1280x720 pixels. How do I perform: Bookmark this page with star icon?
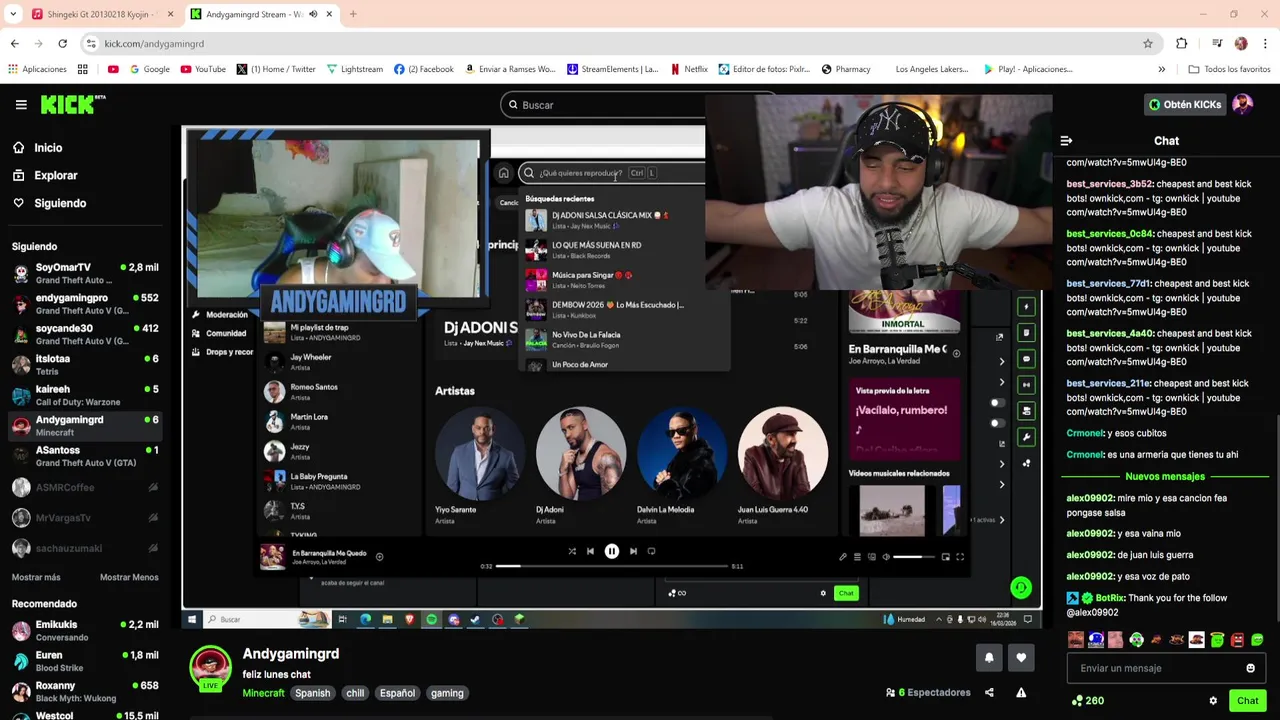[x=1148, y=44]
